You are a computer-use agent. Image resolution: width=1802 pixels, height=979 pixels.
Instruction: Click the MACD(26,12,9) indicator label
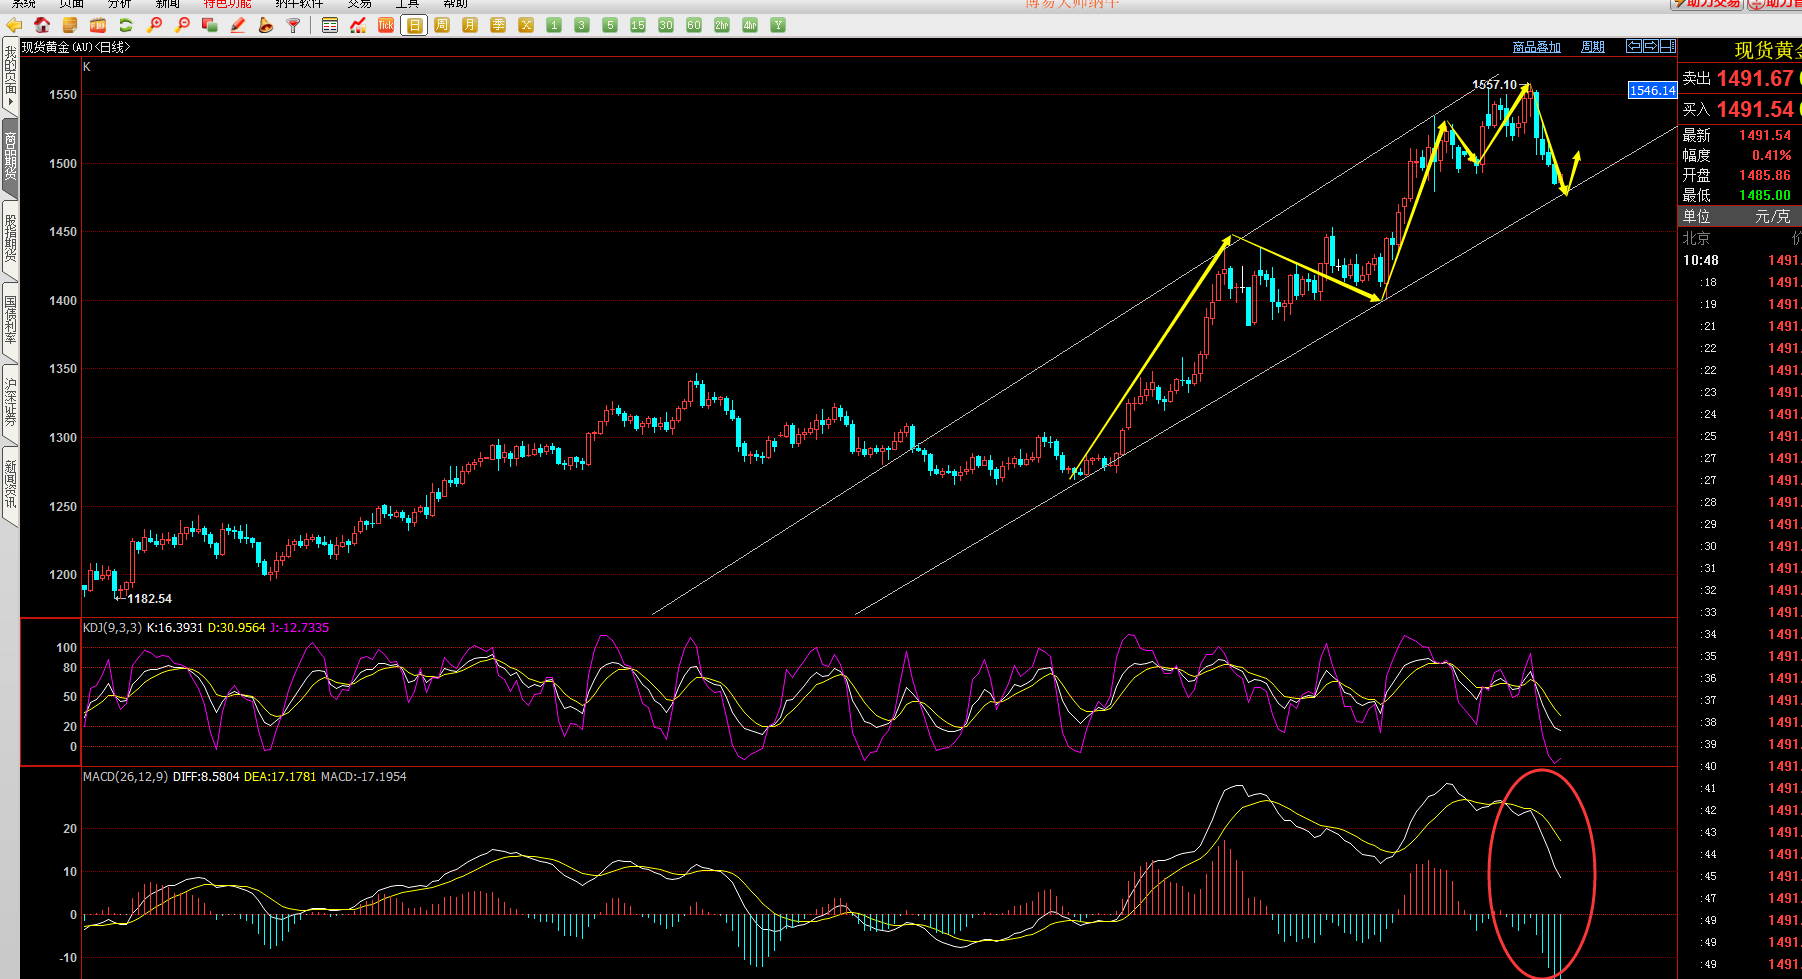[125, 777]
